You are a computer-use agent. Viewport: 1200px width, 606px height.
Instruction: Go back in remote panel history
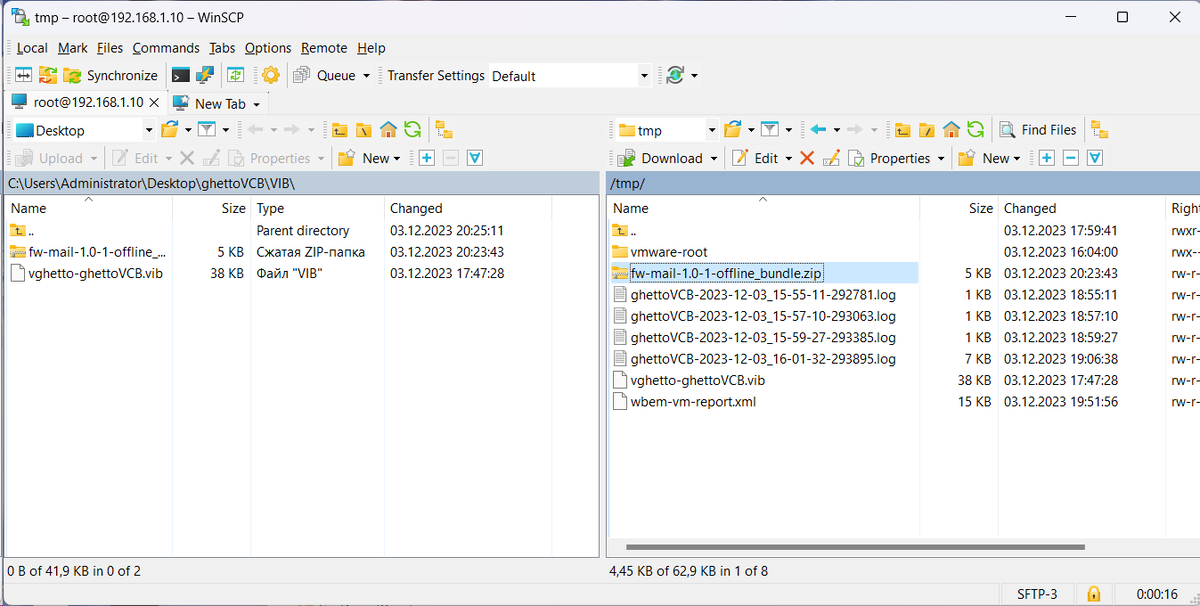pos(818,130)
